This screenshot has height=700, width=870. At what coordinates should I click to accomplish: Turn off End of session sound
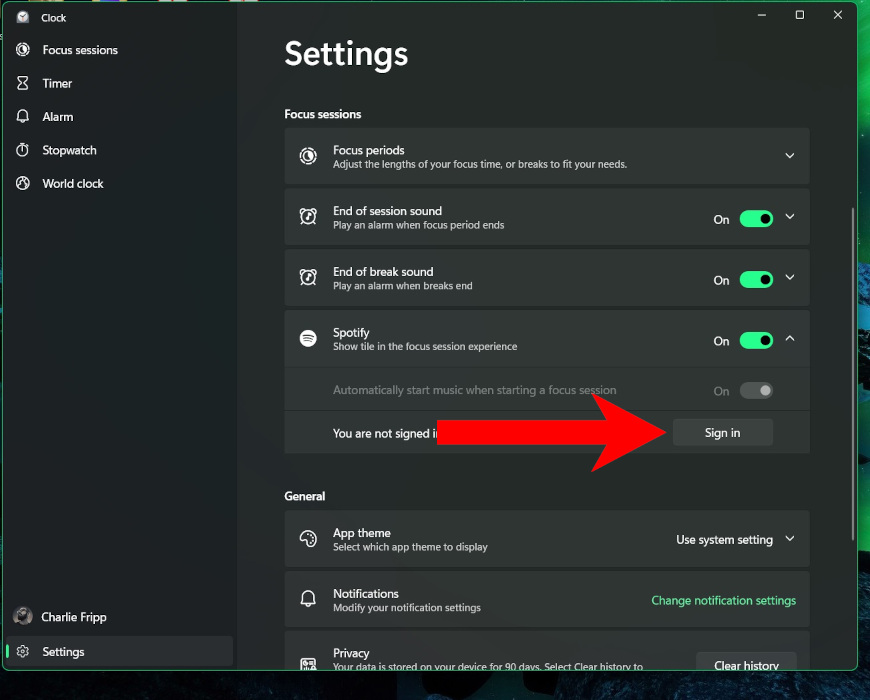[757, 218]
